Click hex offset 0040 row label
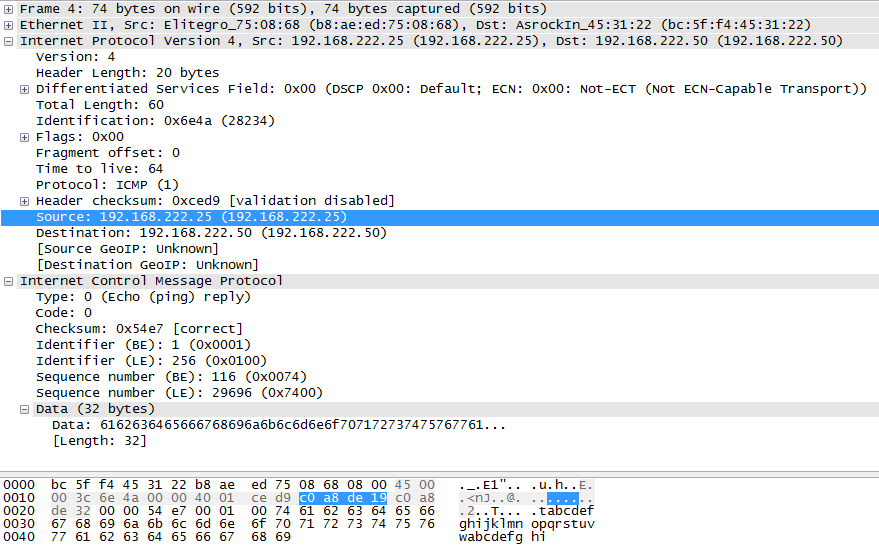Viewport: 879px width, 549px height. pos(19,537)
